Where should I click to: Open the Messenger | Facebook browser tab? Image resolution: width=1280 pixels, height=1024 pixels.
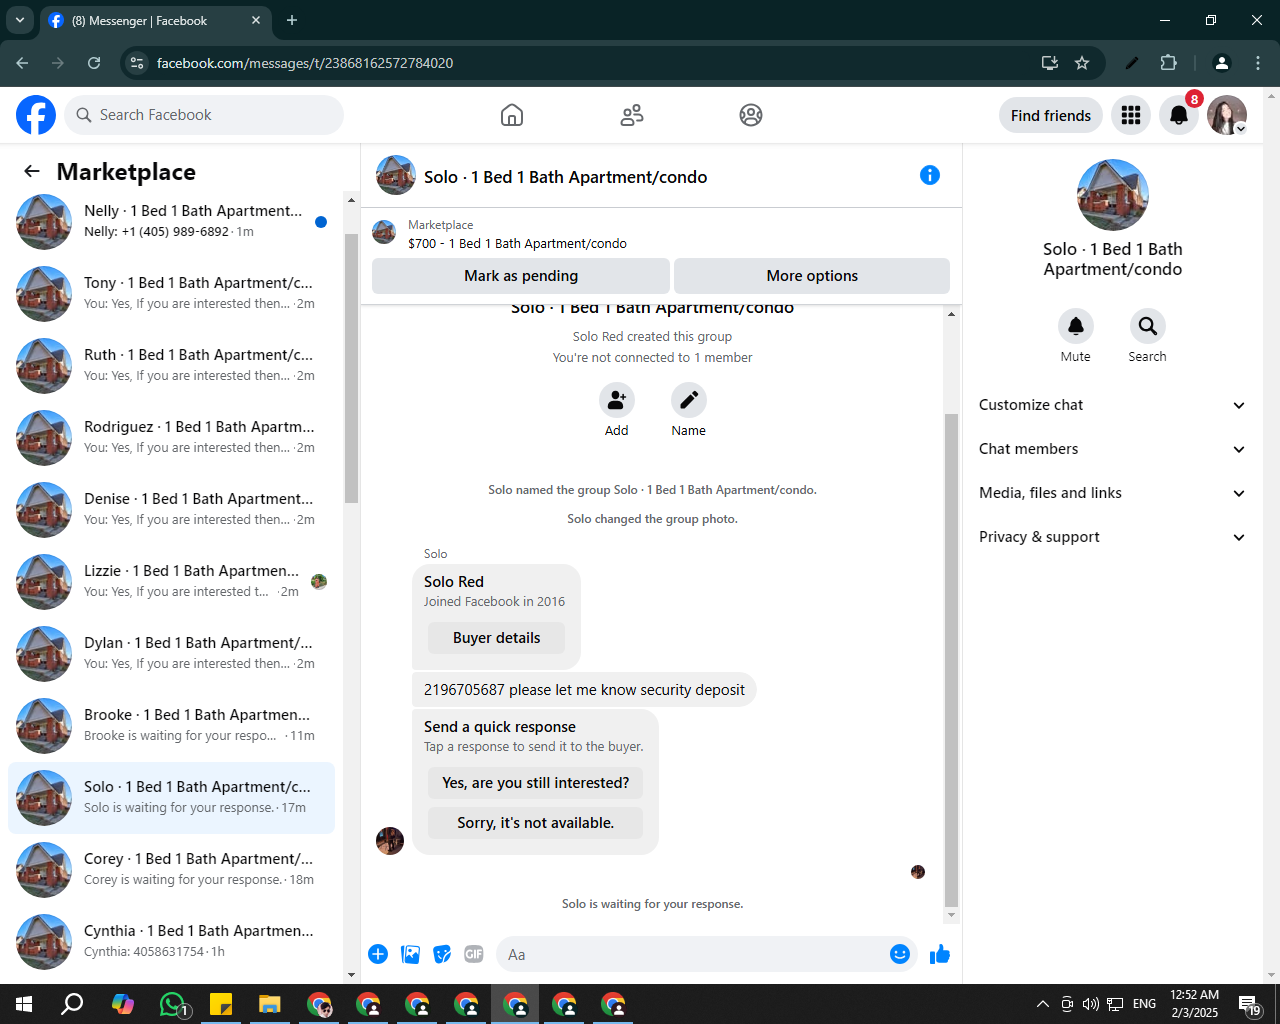[155, 20]
